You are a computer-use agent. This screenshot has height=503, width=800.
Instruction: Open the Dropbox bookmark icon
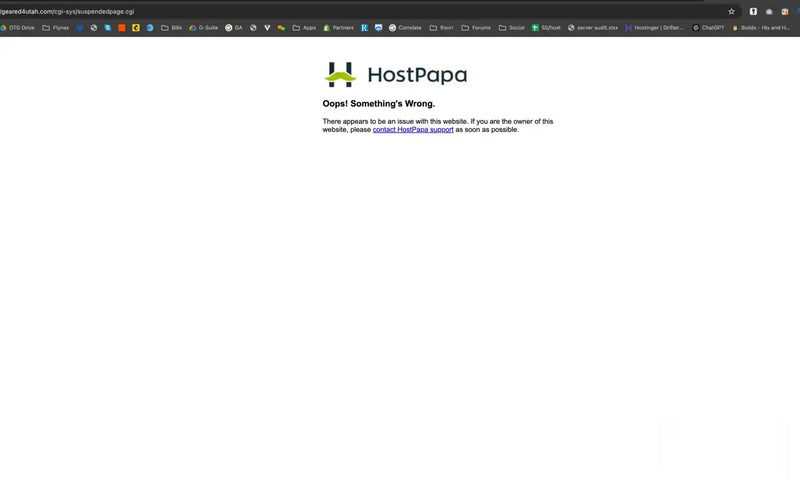(80, 28)
